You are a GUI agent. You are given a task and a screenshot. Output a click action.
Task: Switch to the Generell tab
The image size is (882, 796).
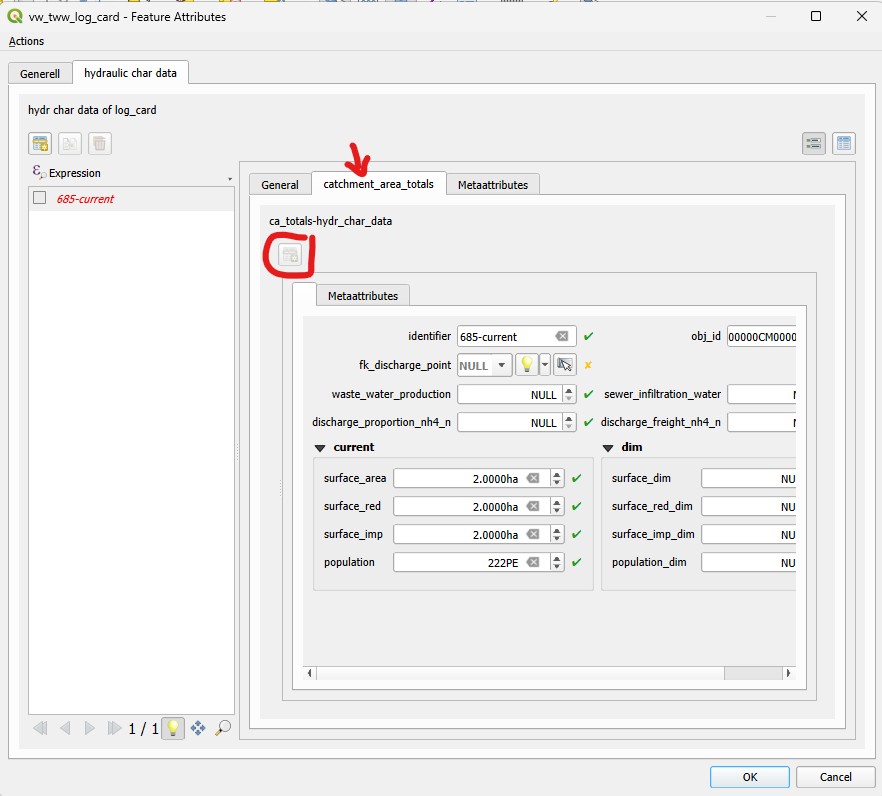39,74
